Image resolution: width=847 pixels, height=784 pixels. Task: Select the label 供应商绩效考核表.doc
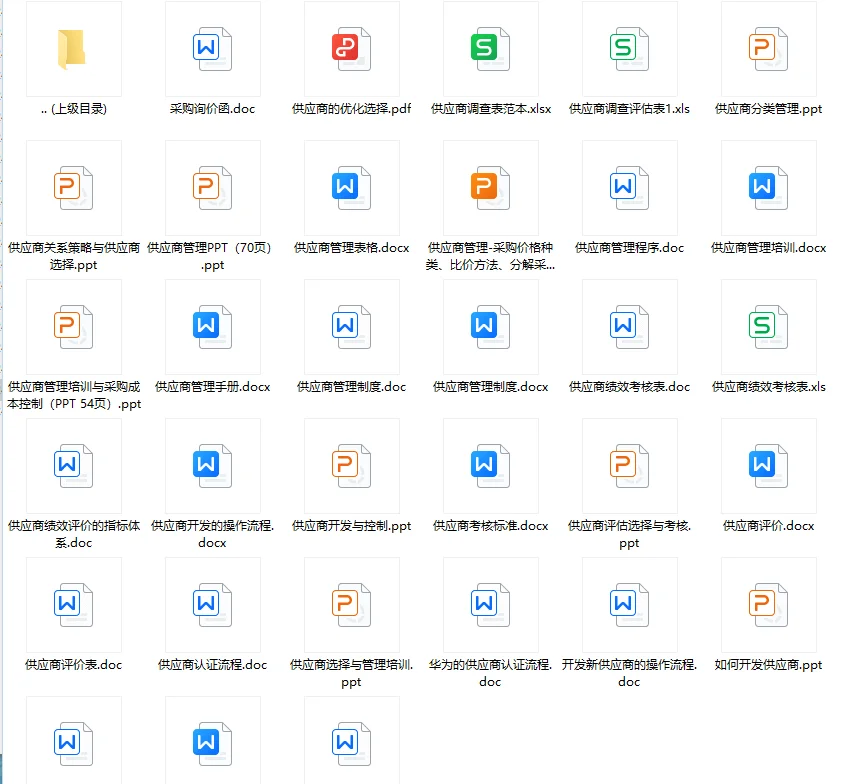point(629,386)
